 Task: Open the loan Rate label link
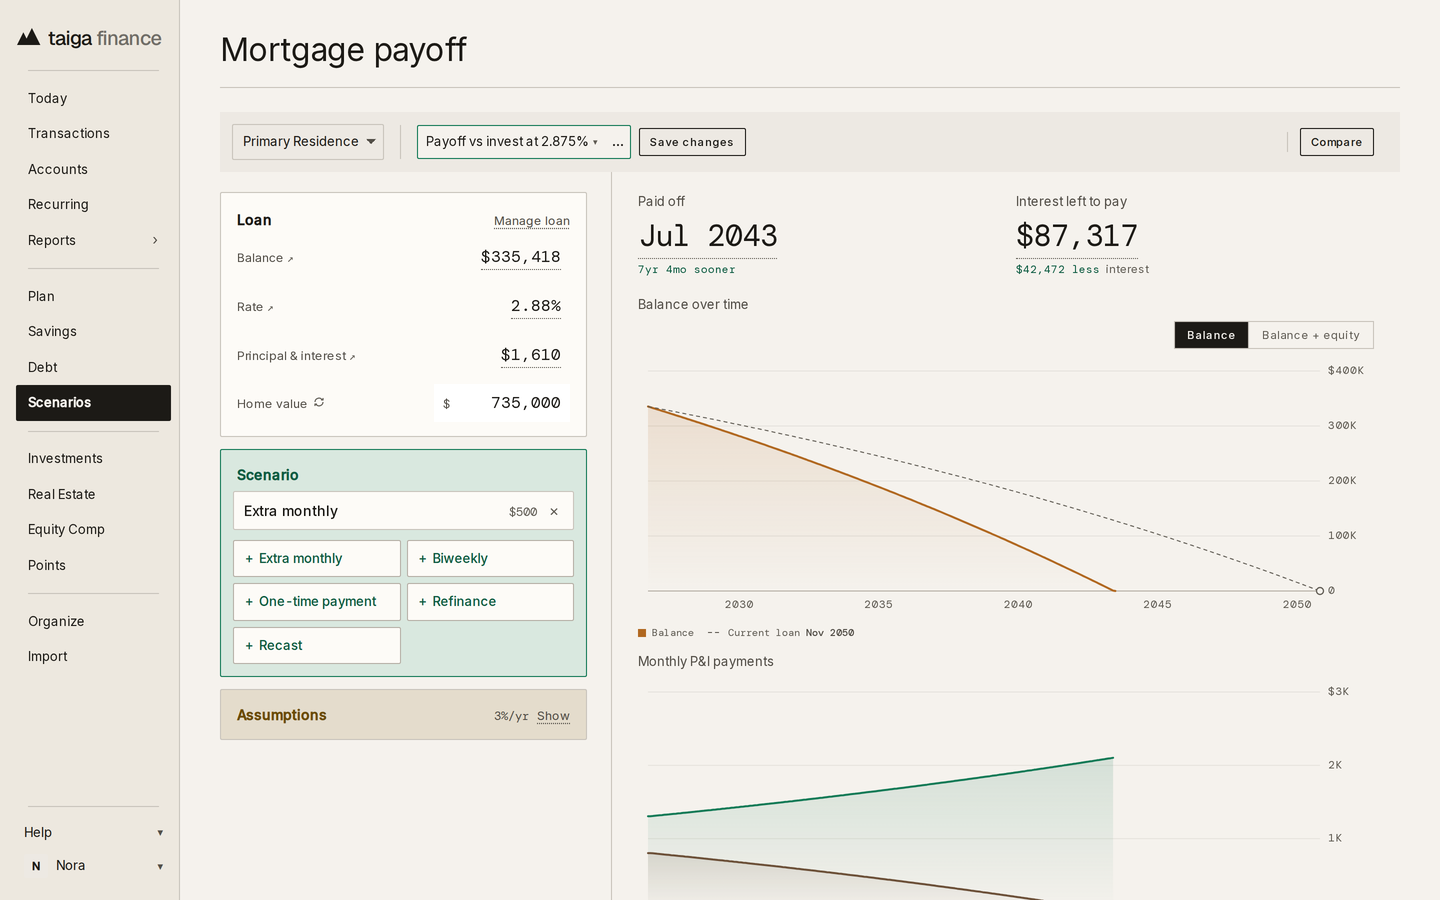pos(255,307)
